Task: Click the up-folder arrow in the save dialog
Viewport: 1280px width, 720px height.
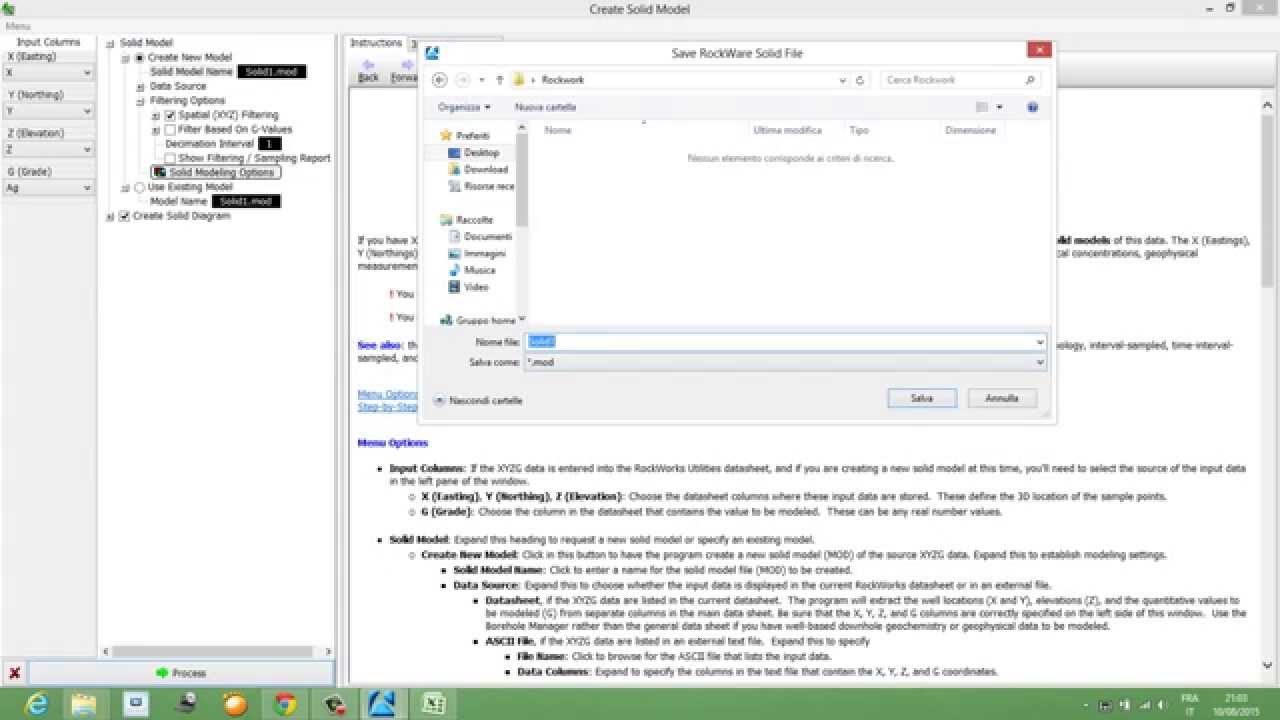Action: (x=499, y=80)
